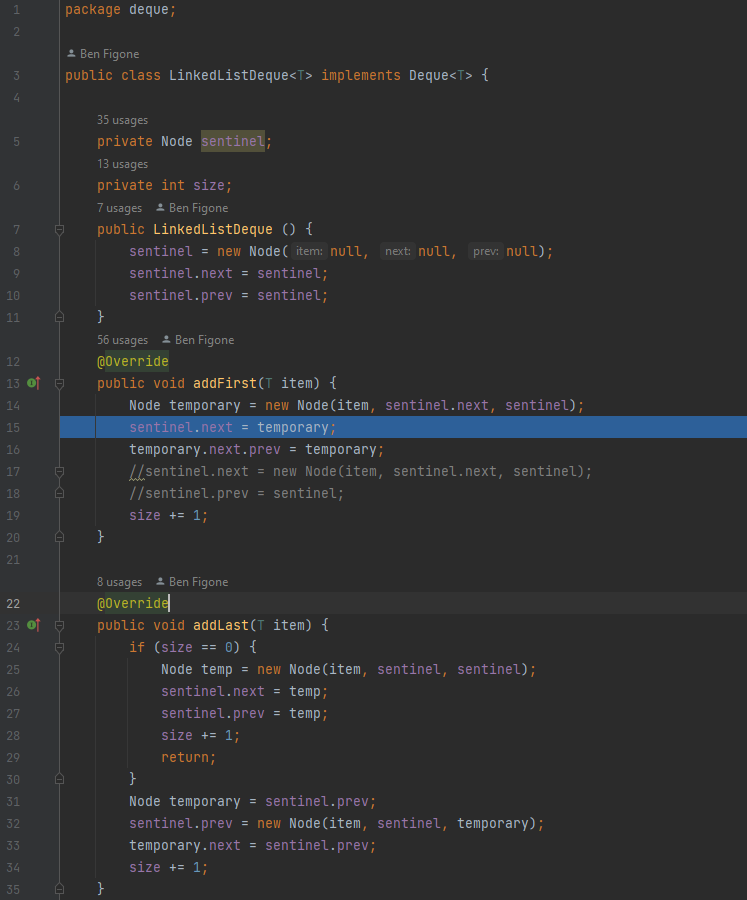Click the implements-method gutter icon beside addFirst
This screenshot has width=747, height=900.
click(x=33, y=383)
